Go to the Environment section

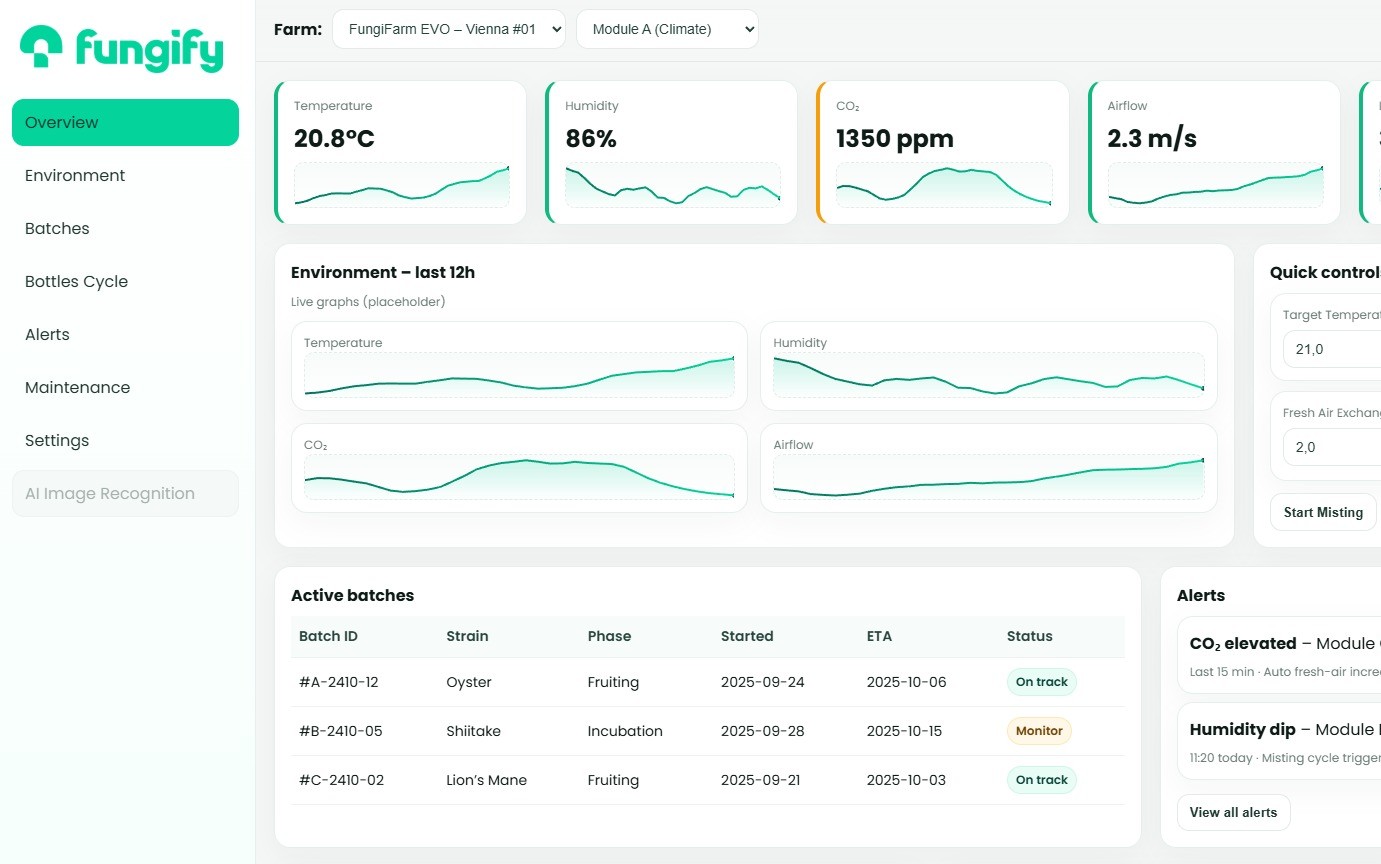75,175
